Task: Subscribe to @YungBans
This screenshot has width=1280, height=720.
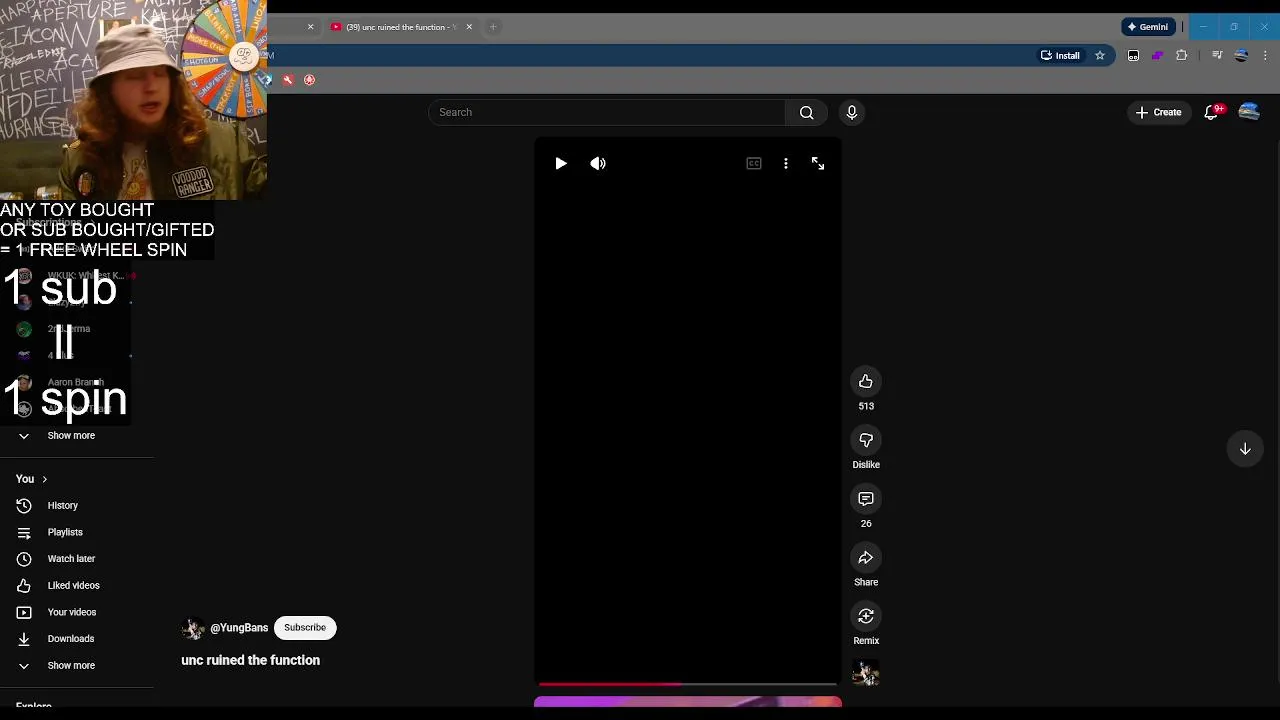Action: pyautogui.click(x=305, y=628)
